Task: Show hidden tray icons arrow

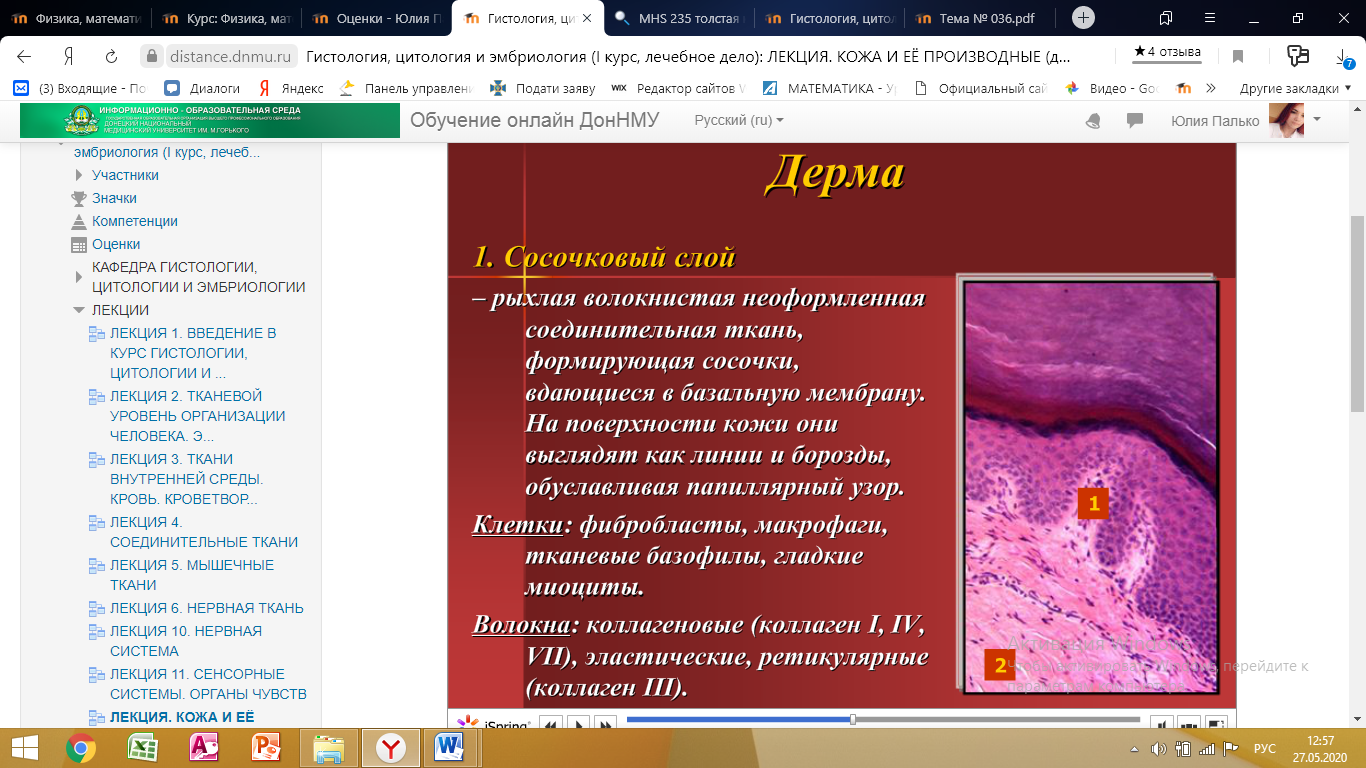Action: 1135,748
